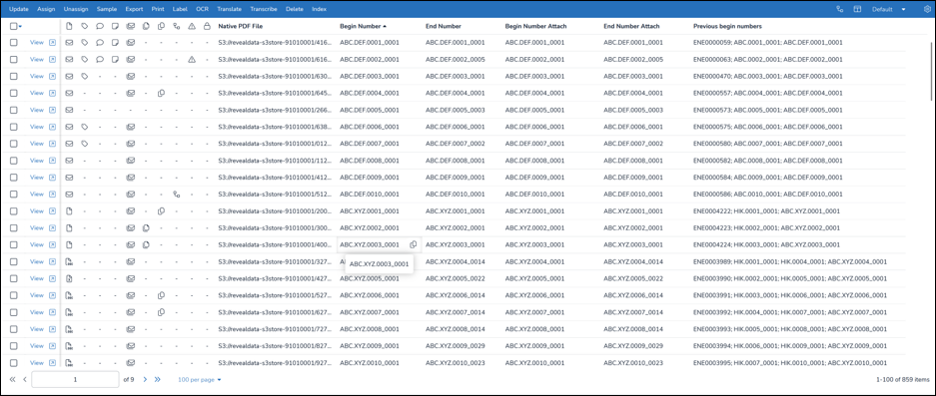Click the tag icon in the ABC.DEF.0007_0001 row
Viewport: 936px width, 396px height.
coord(85,143)
